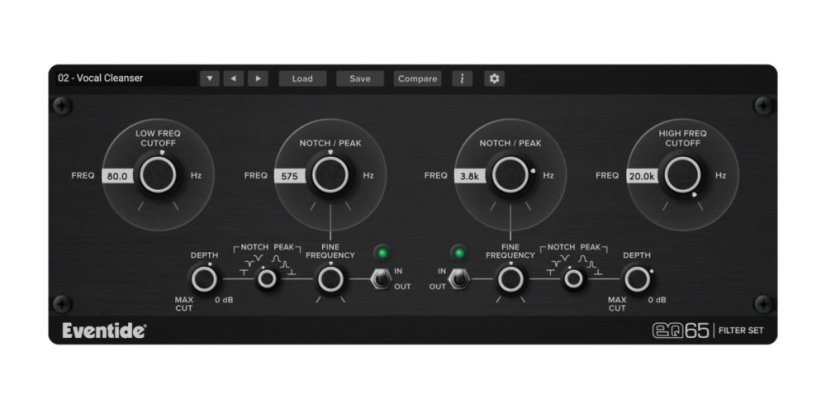Click the Low Freq Cutoff knob
The image size is (826, 409).
click(158, 175)
